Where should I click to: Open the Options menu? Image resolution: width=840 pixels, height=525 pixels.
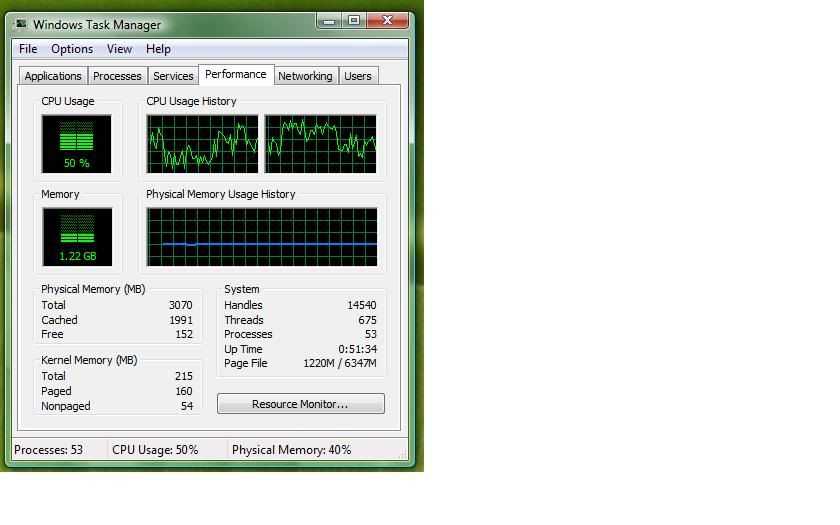tap(72, 49)
